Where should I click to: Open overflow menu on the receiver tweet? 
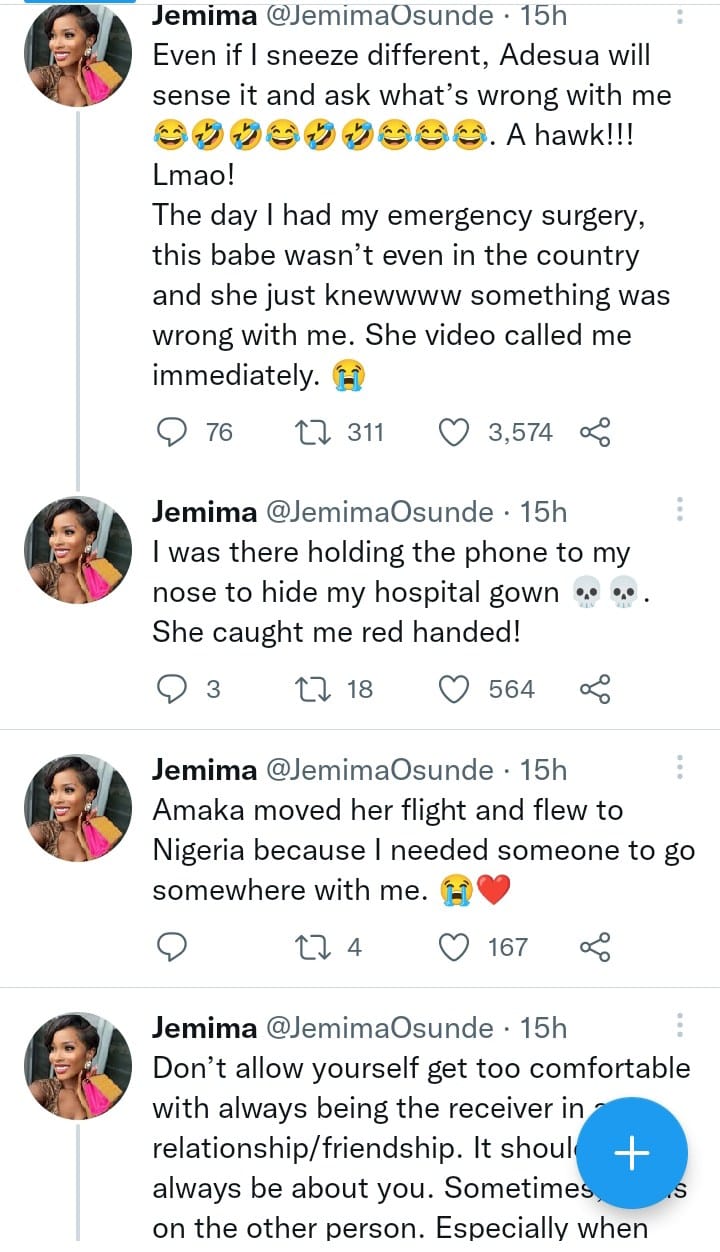pos(680,1026)
